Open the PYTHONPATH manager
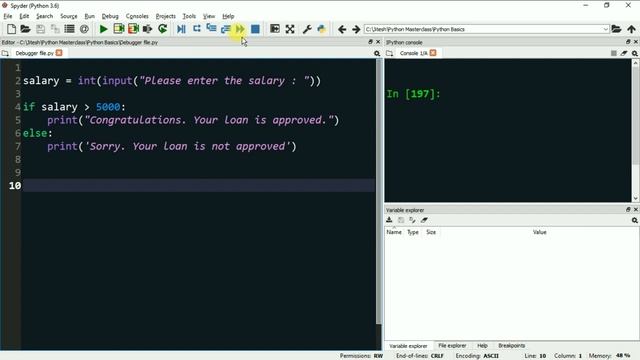 322,29
